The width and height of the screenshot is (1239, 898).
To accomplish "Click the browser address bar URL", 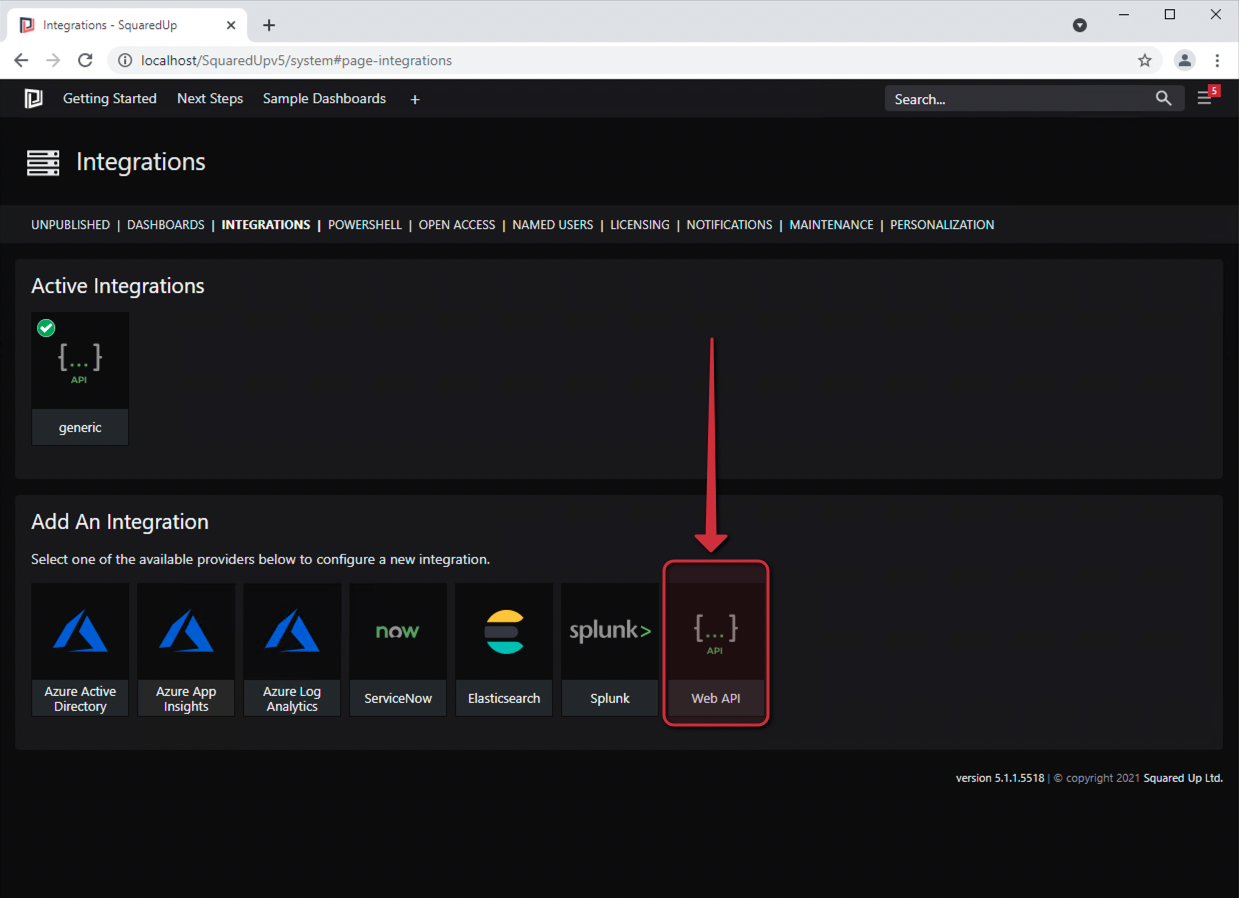I will [x=296, y=60].
